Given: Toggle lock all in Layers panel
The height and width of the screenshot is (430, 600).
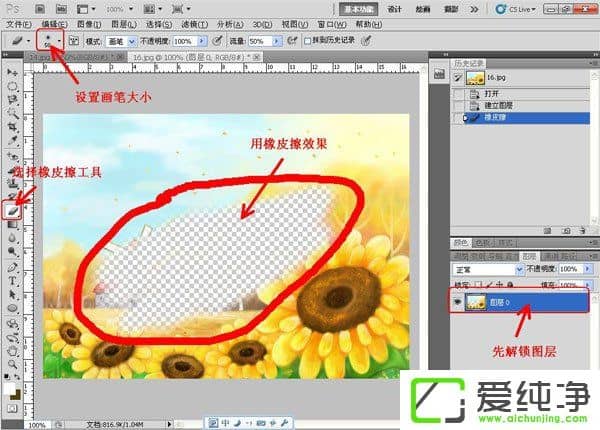Looking at the screenshot, I should [510, 285].
